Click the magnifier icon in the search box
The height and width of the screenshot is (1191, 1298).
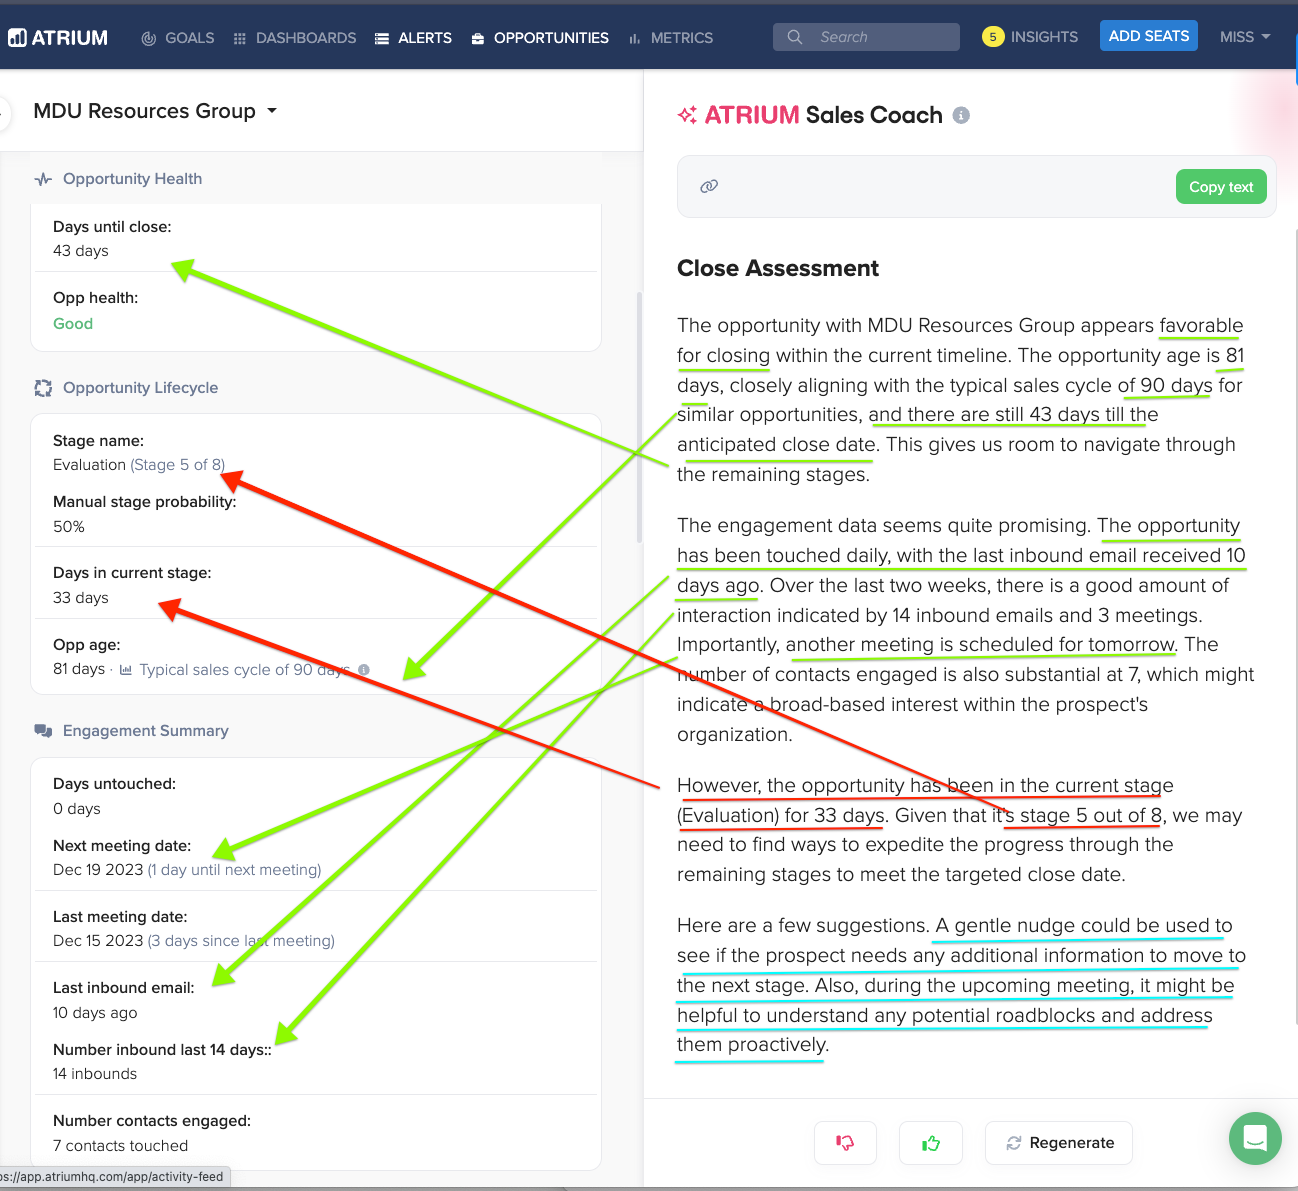click(x=795, y=37)
